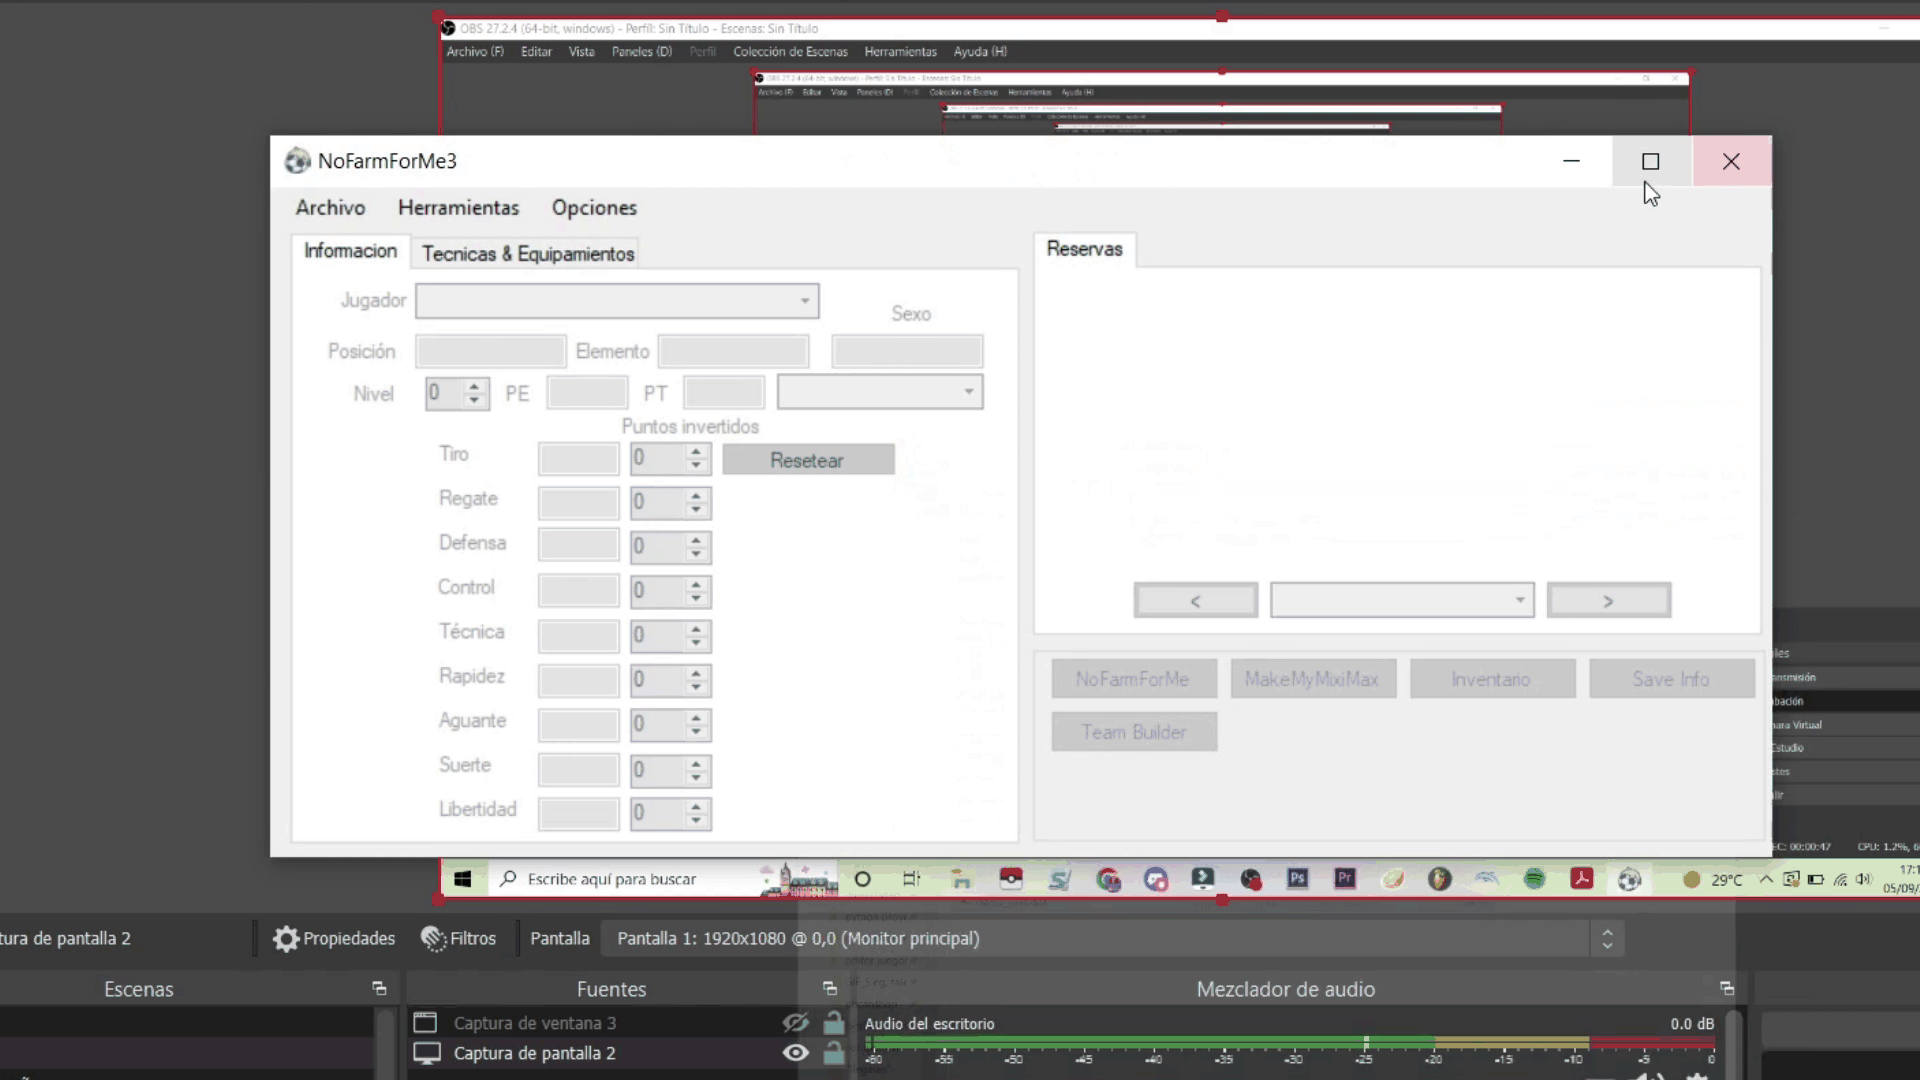Increase the Tiro invested points spinner
The image size is (1920, 1080).
[696, 452]
